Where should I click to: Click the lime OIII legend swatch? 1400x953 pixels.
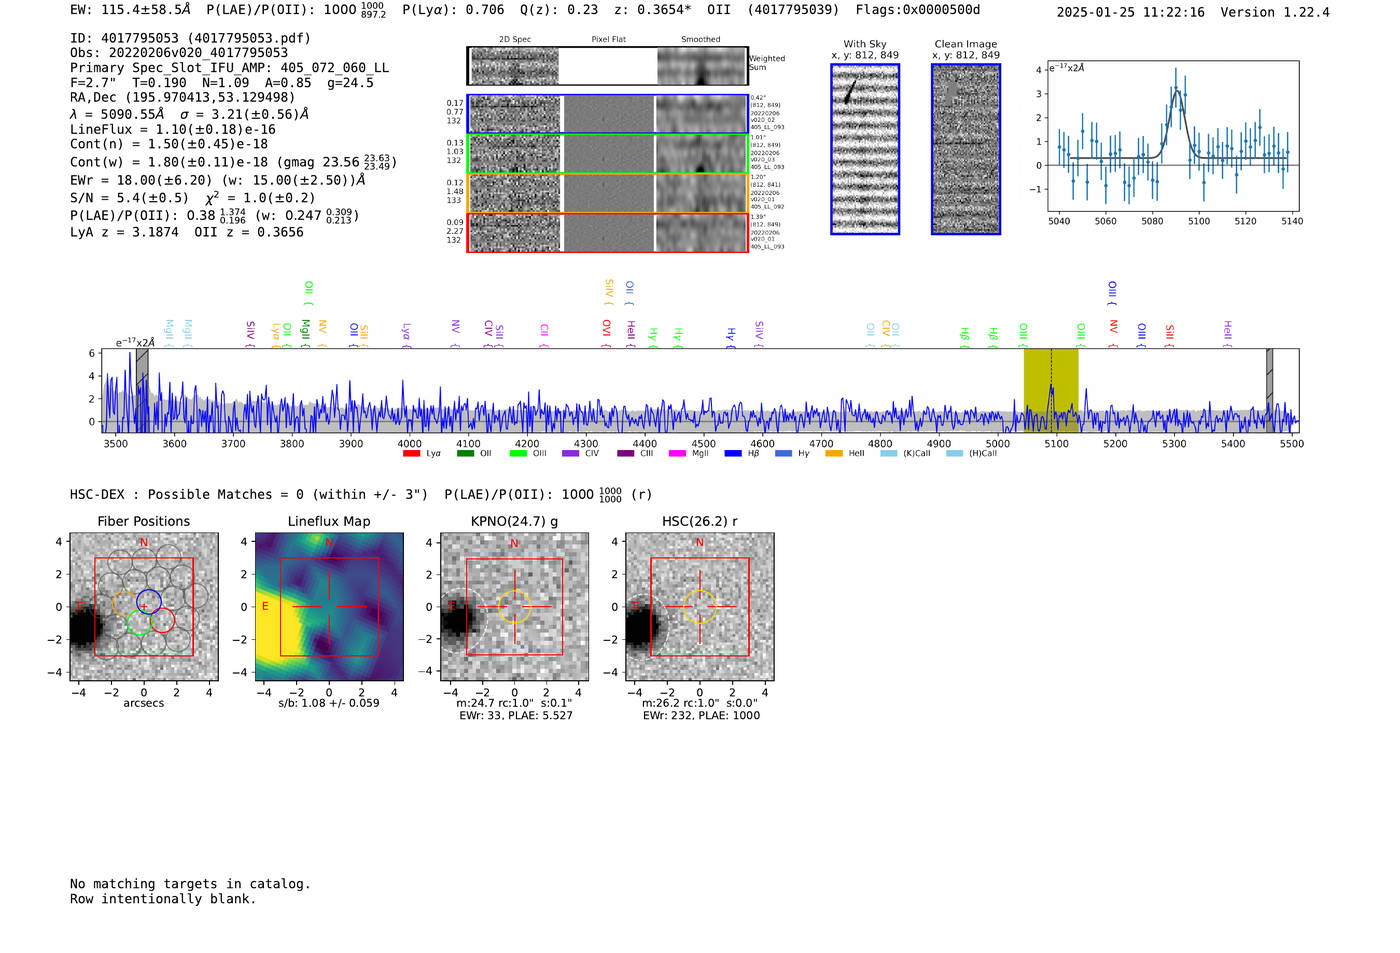tap(518, 454)
